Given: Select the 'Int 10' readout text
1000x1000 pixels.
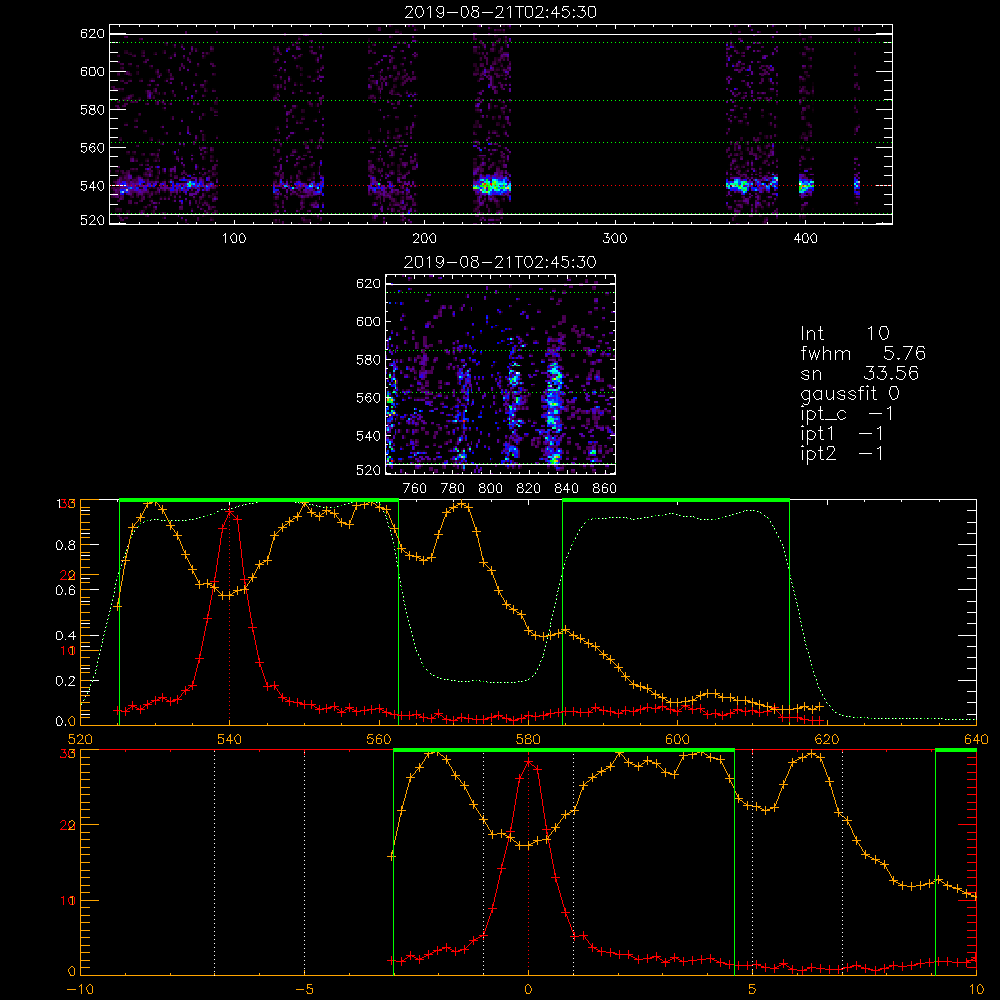Looking at the screenshot, I should tap(844, 333).
